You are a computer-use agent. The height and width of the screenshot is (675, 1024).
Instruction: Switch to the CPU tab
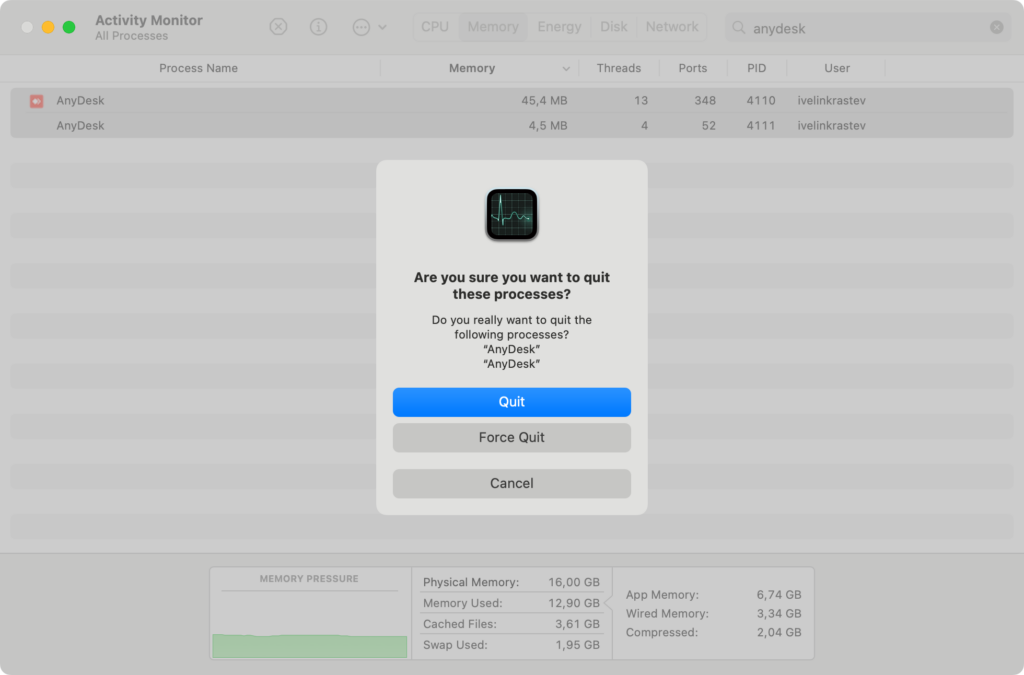point(434,27)
